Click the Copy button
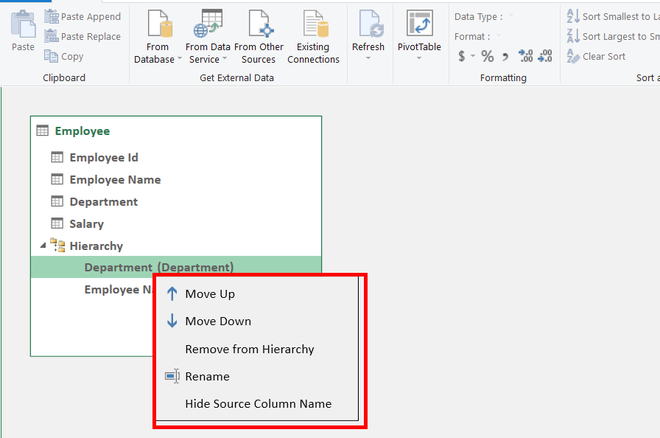Image resolution: width=660 pixels, height=438 pixels. (64, 57)
